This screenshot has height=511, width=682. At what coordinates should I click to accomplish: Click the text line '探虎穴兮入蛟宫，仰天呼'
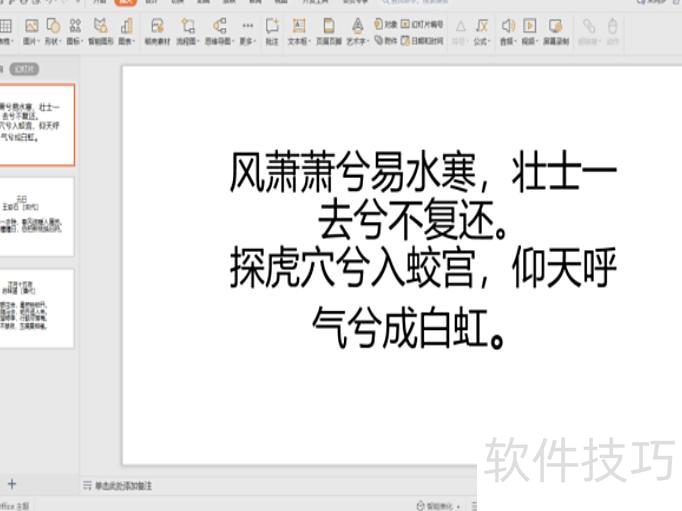click(x=423, y=267)
